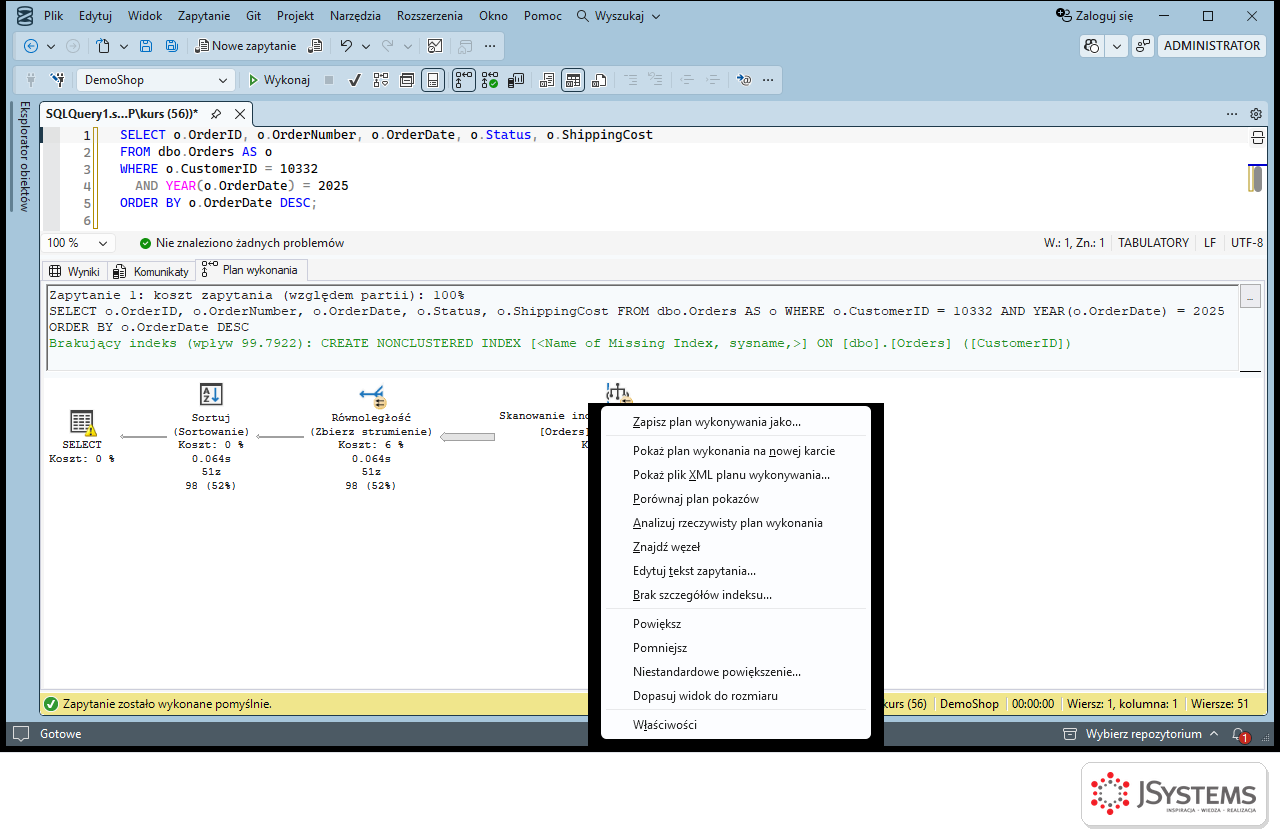Click the Zaloguj się sign-in button
Screen dimensions: 1280x835
[x=1095, y=16]
